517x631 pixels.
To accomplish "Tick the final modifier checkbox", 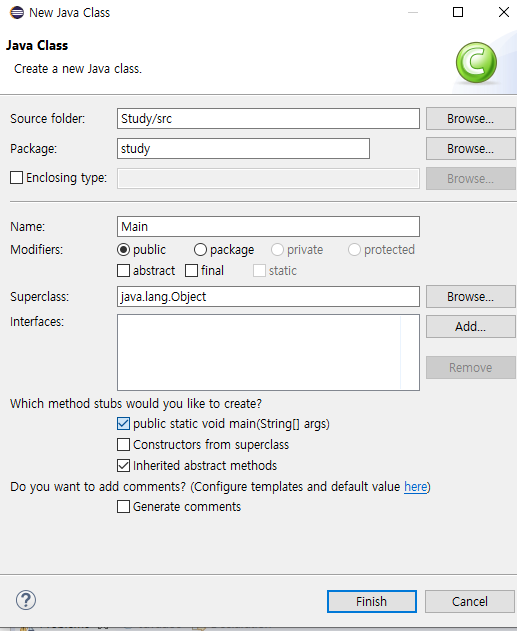I will point(192,270).
